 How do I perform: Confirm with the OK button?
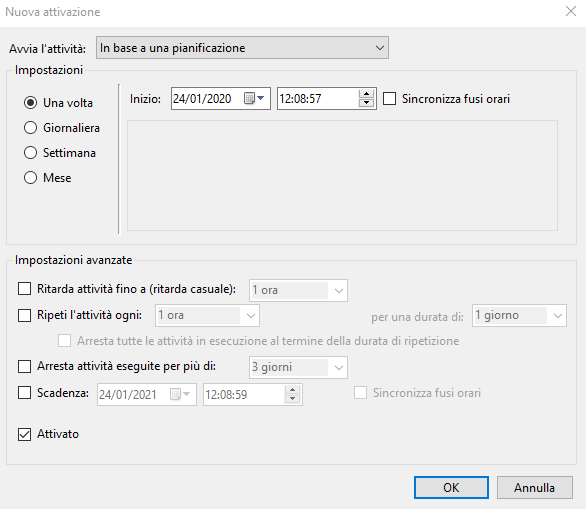coord(451,487)
